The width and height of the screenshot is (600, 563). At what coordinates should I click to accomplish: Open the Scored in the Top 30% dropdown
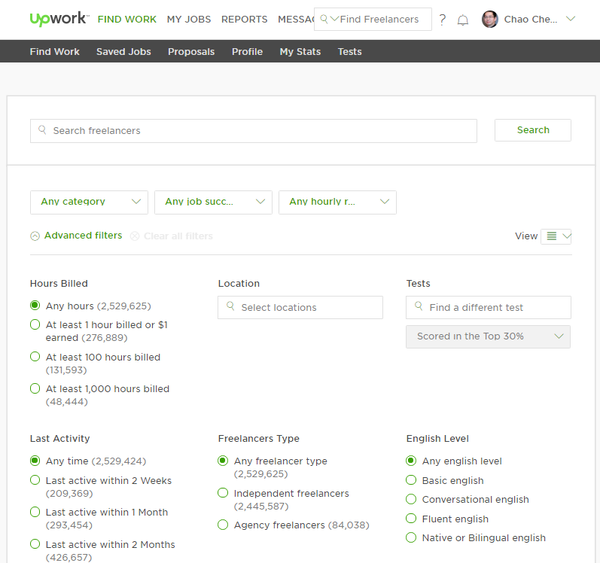pos(488,337)
